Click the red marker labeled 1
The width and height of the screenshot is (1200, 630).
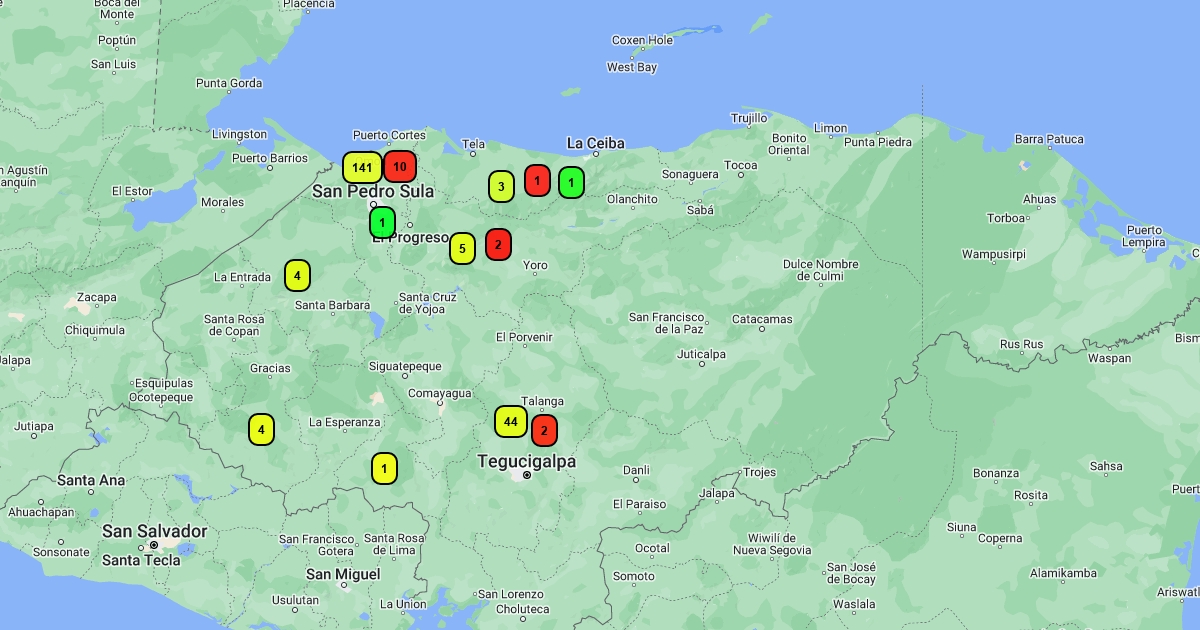pyautogui.click(x=537, y=180)
